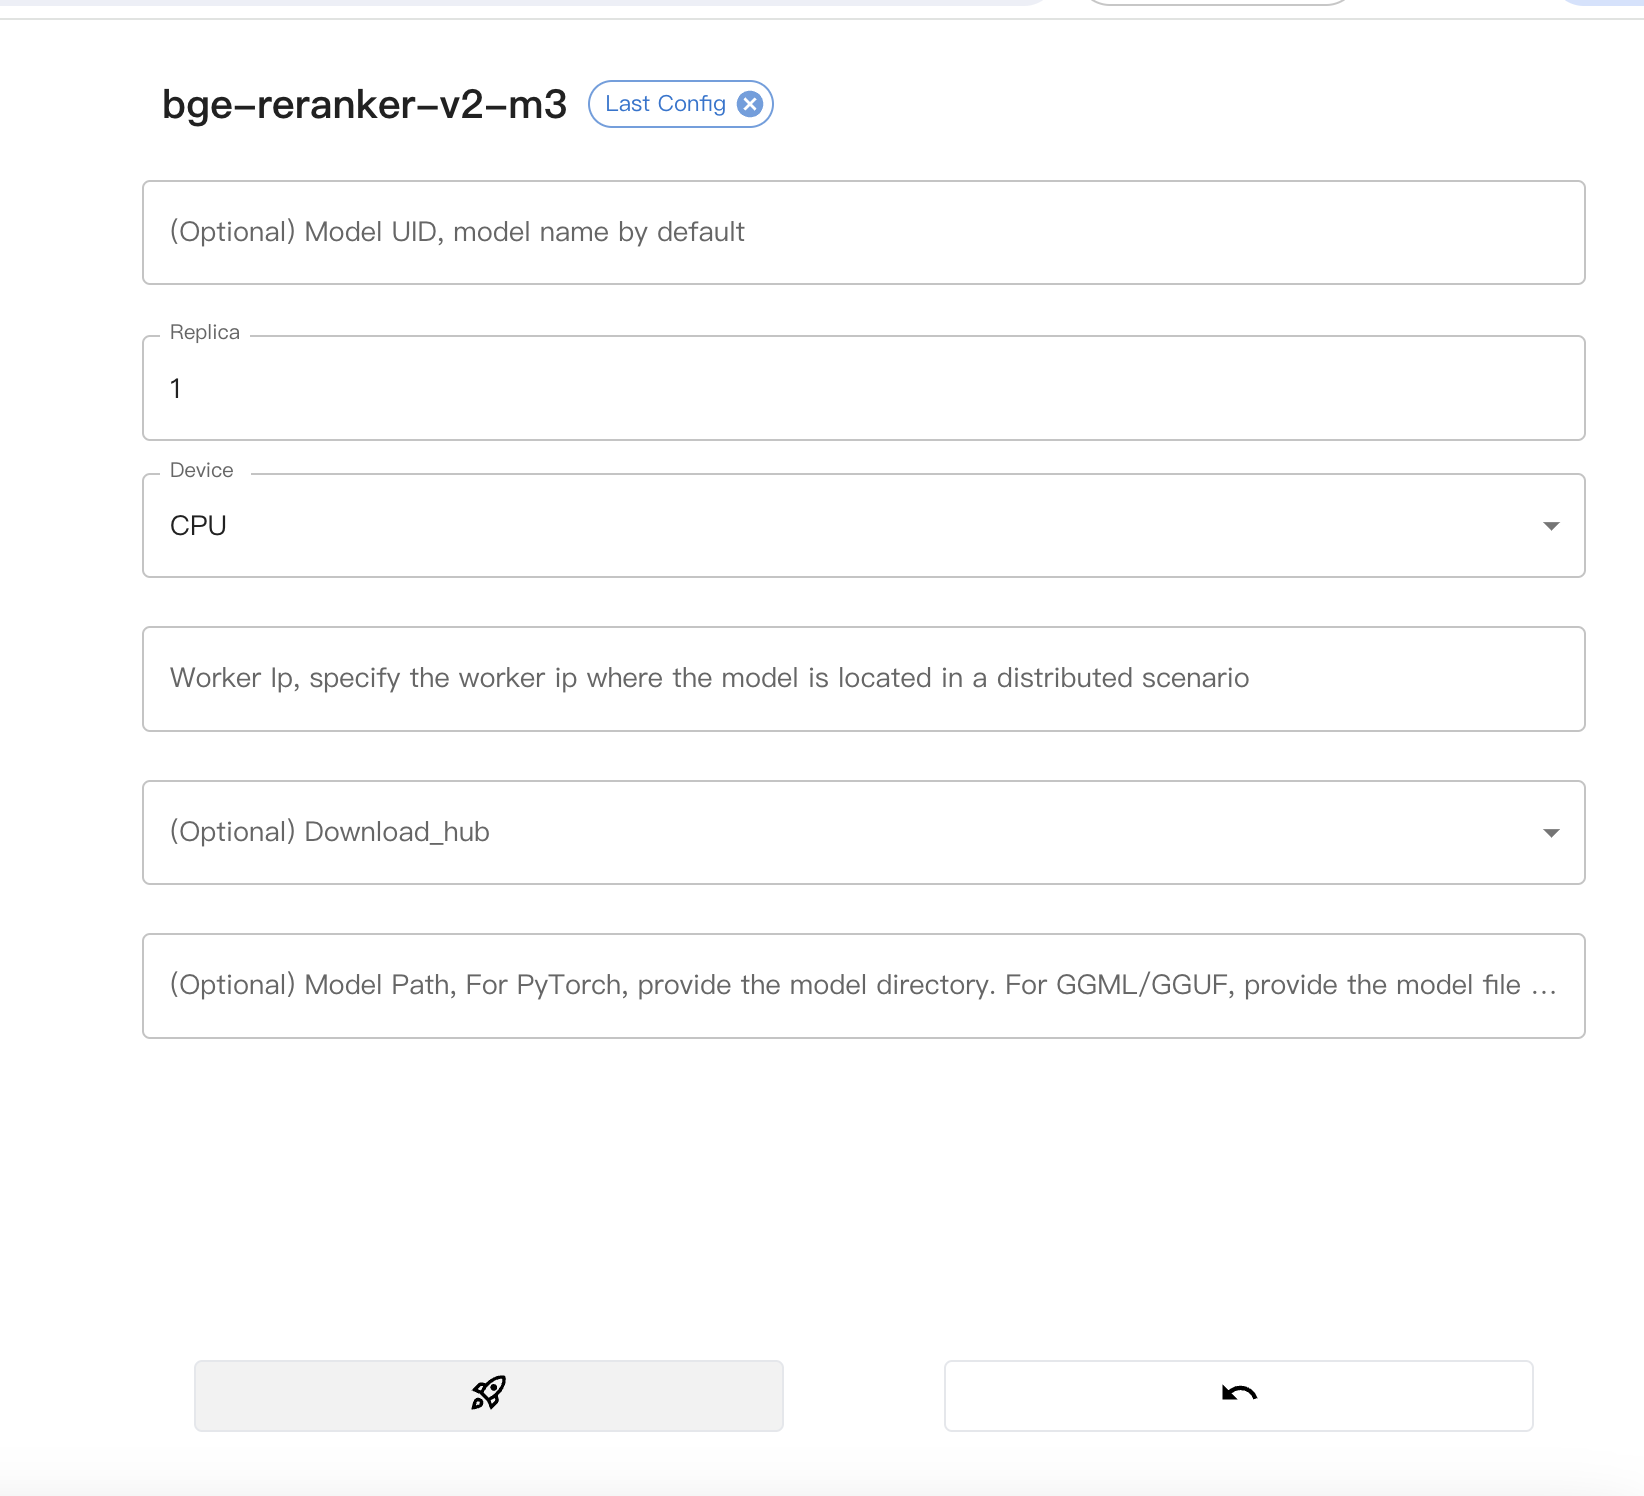
Task: Focus the Worker Ip text field
Action: pos(863,679)
